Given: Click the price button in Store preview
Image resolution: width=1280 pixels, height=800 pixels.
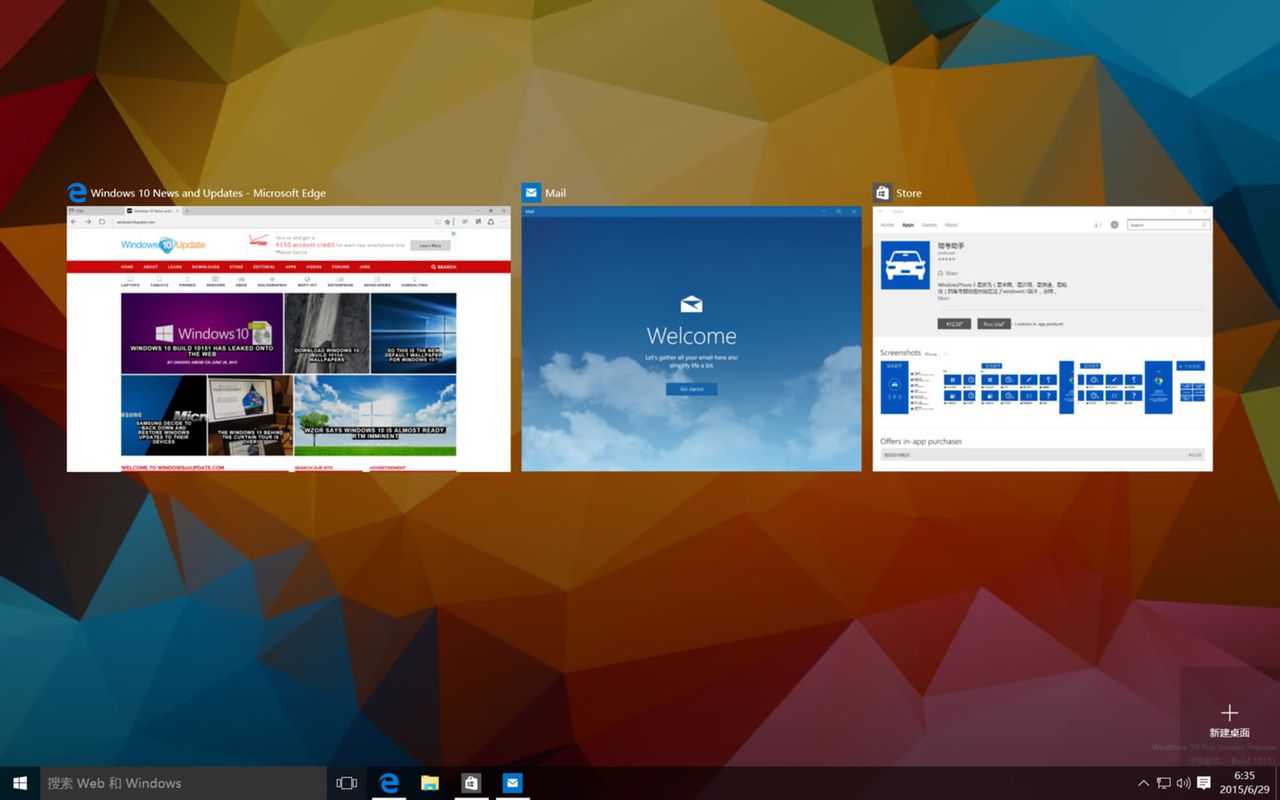Looking at the screenshot, I should pyautogui.click(x=954, y=324).
